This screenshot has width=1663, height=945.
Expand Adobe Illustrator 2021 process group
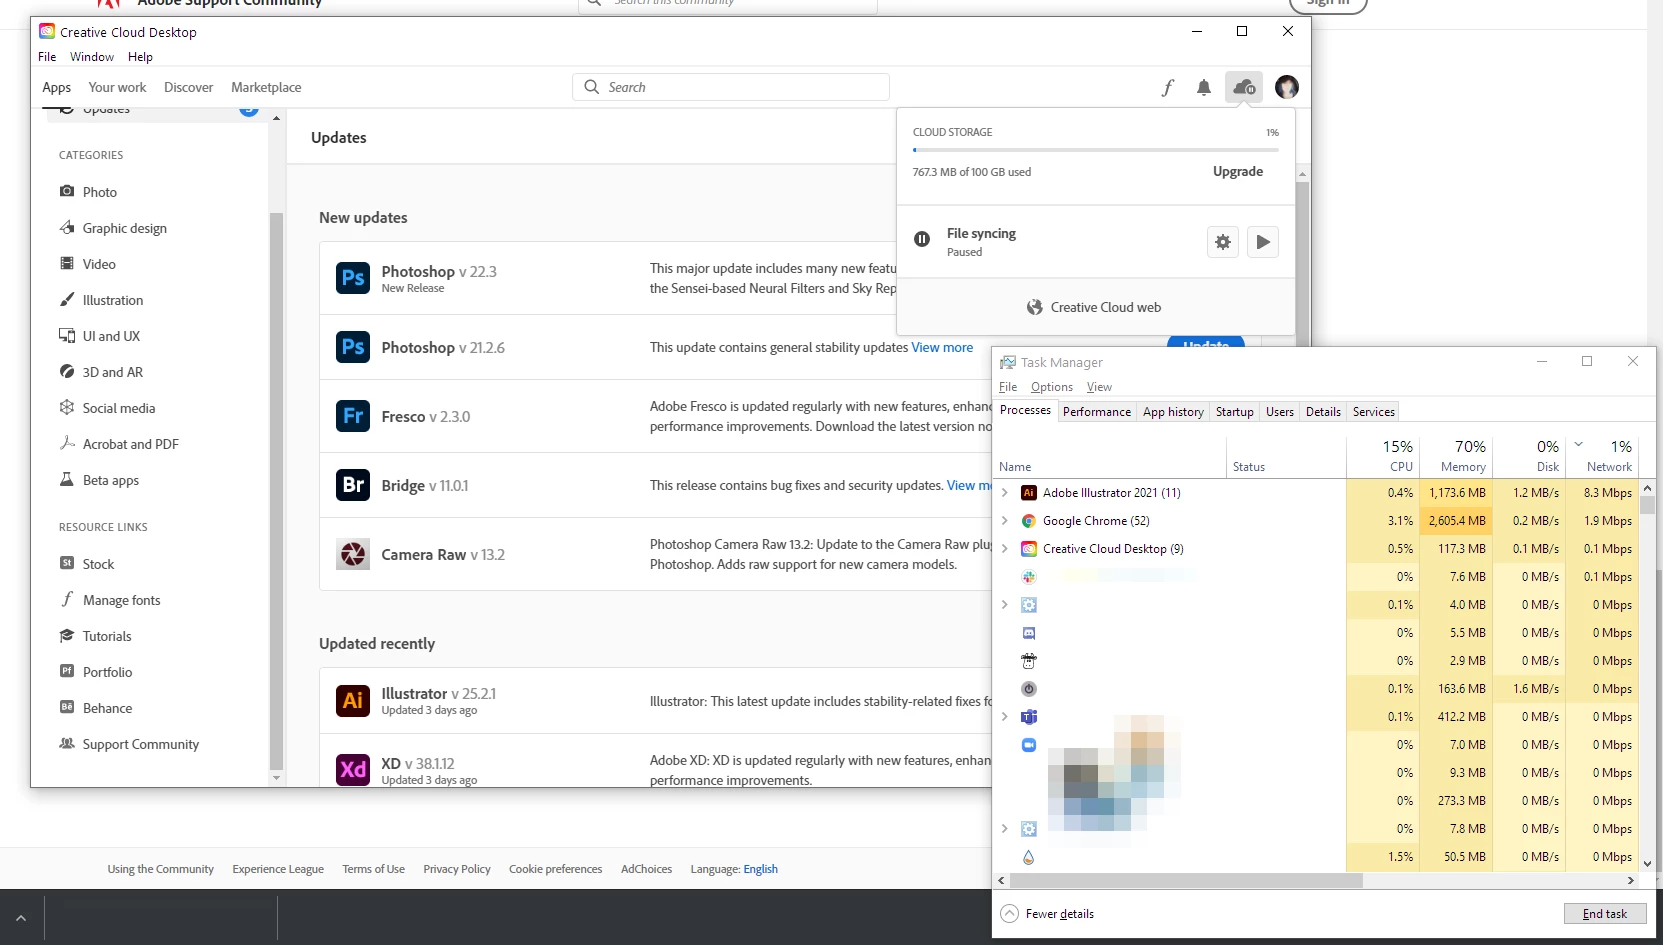pos(1005,493)
